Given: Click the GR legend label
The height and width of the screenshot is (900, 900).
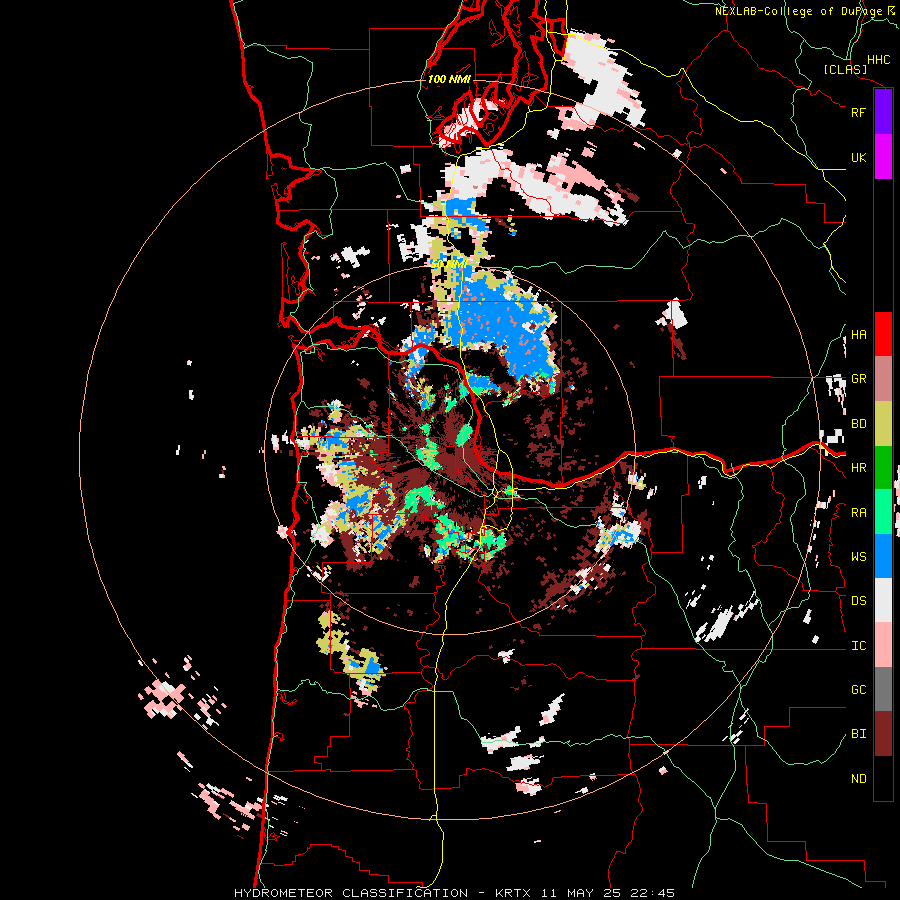Looking at the screenshot, I should point(858,379).
